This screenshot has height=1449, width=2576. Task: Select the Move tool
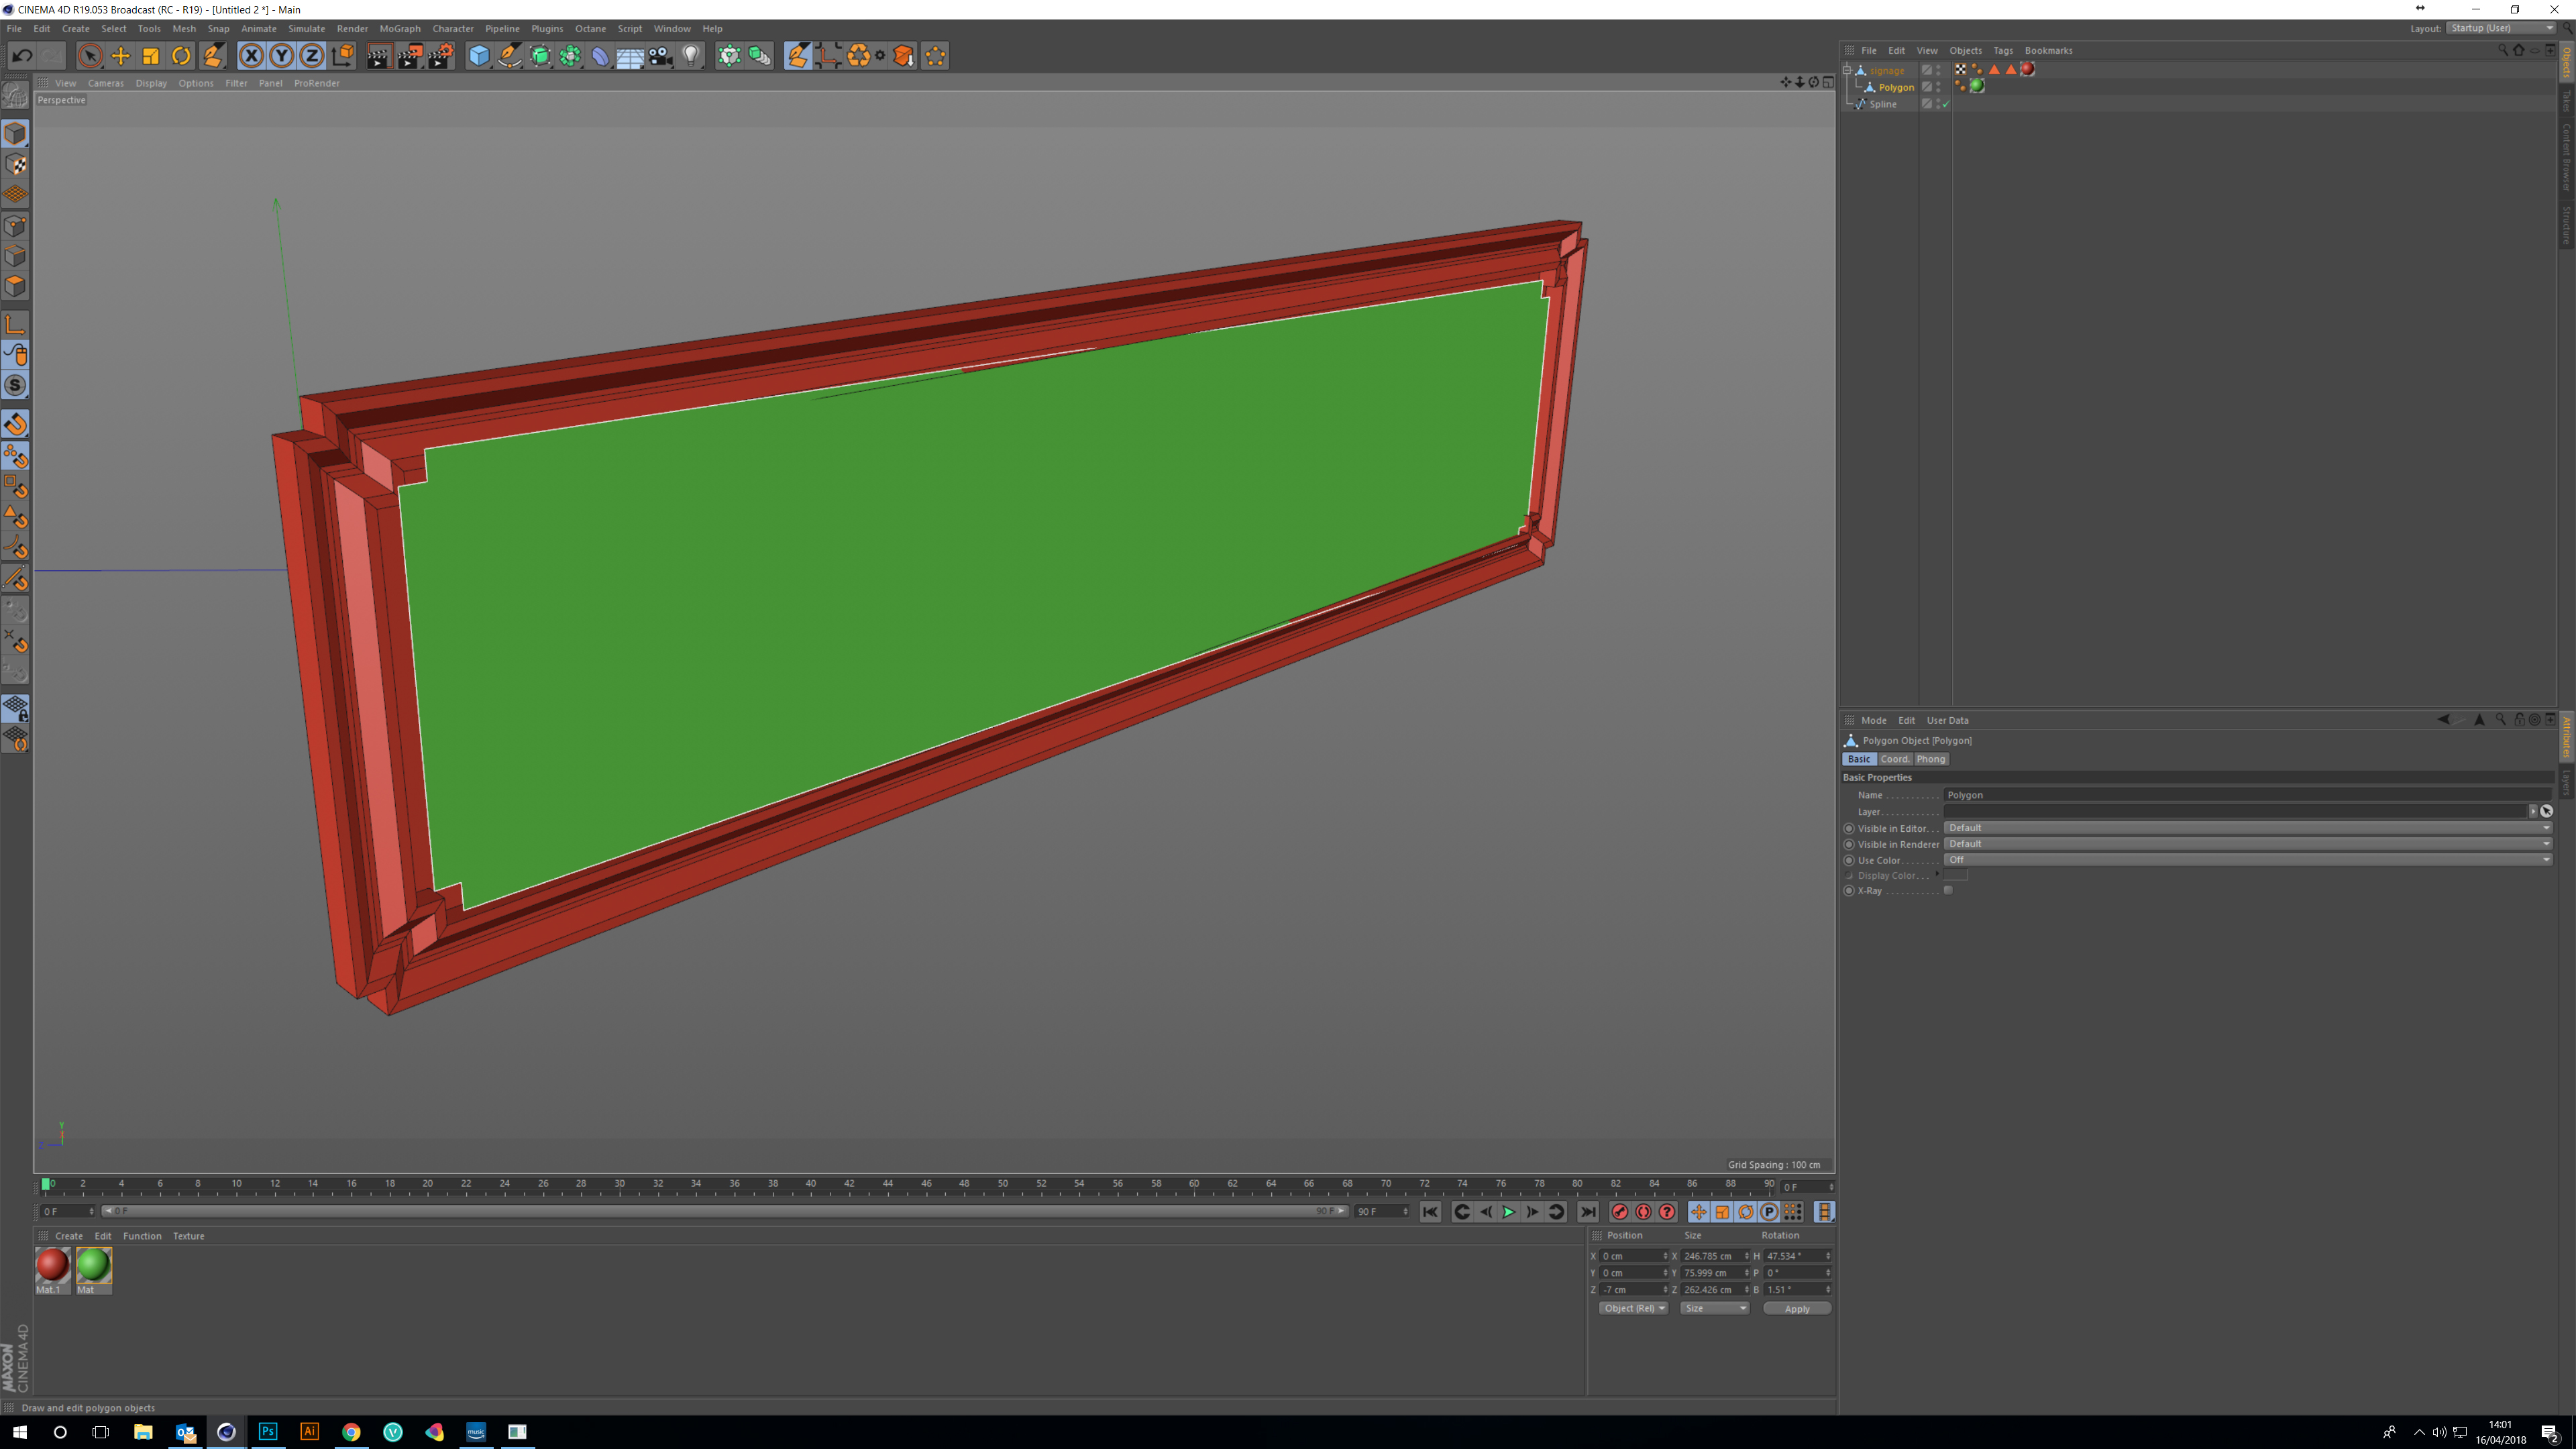coord(120,56)
